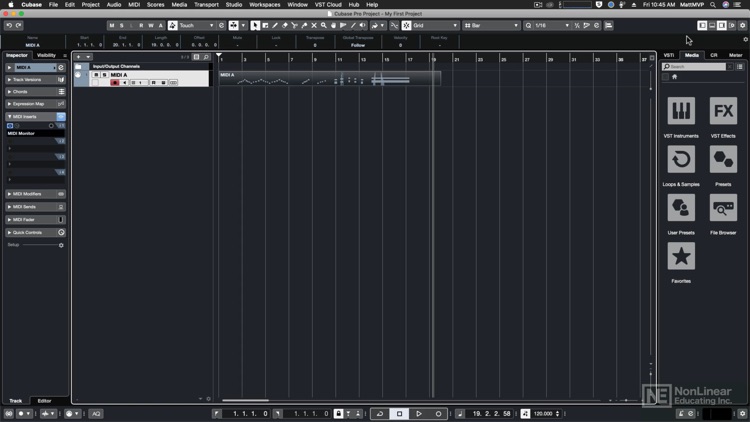Click horizontal scrollbar under timeline
The image size is (750, 422).
tap(245, 400)
